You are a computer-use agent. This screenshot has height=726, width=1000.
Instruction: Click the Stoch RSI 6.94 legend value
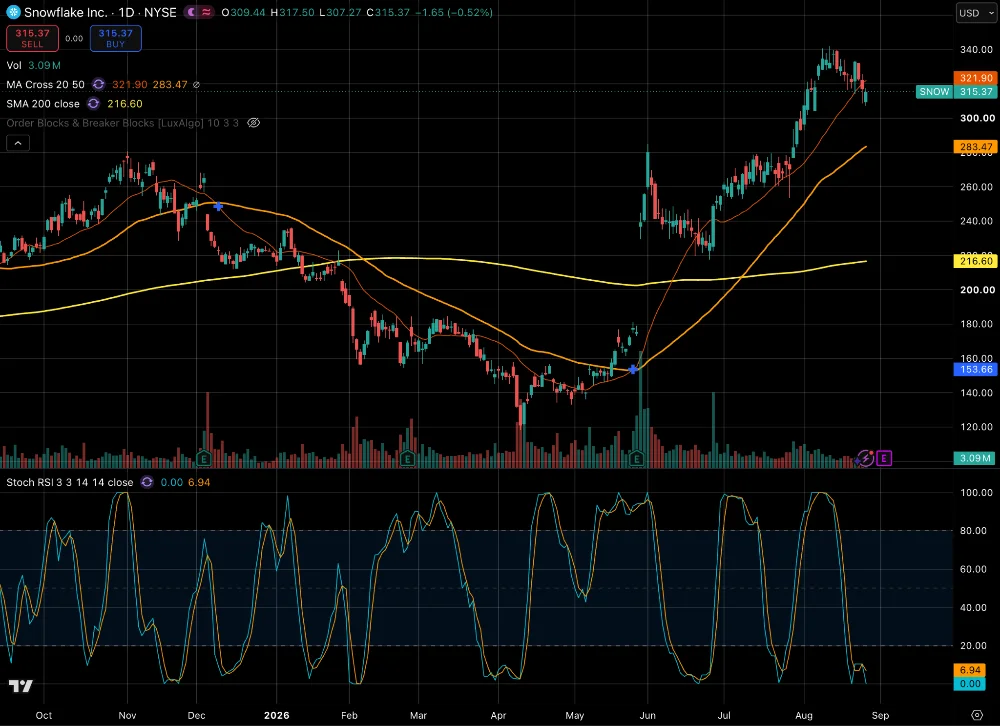[x=198, y=482]
